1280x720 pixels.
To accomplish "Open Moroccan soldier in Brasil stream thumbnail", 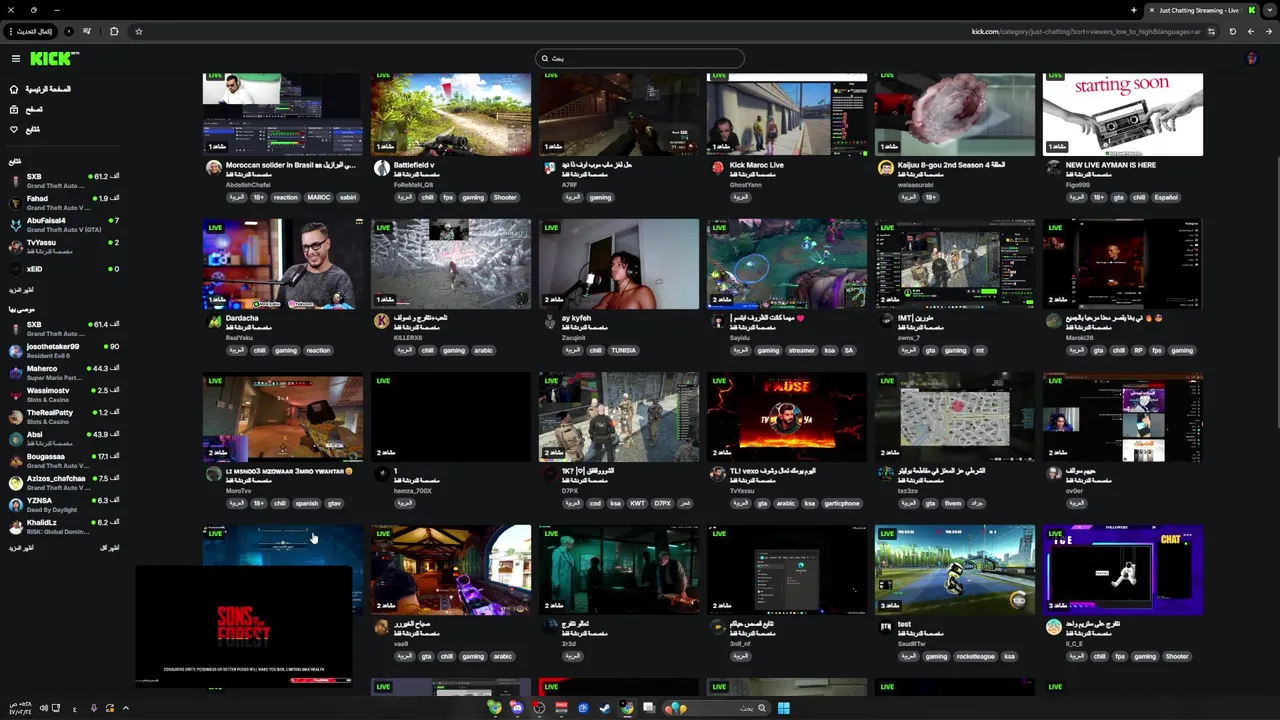I will [282, 113].
